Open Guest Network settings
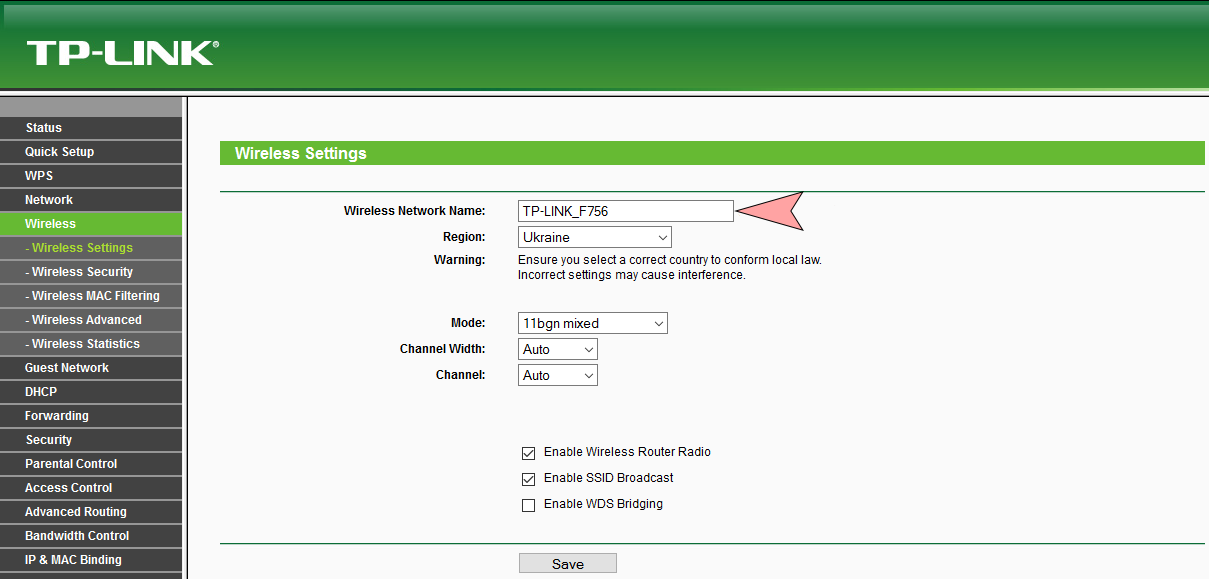Image resolution: width=1209 pixels, height=579 pixels. [x=66, y=367]
